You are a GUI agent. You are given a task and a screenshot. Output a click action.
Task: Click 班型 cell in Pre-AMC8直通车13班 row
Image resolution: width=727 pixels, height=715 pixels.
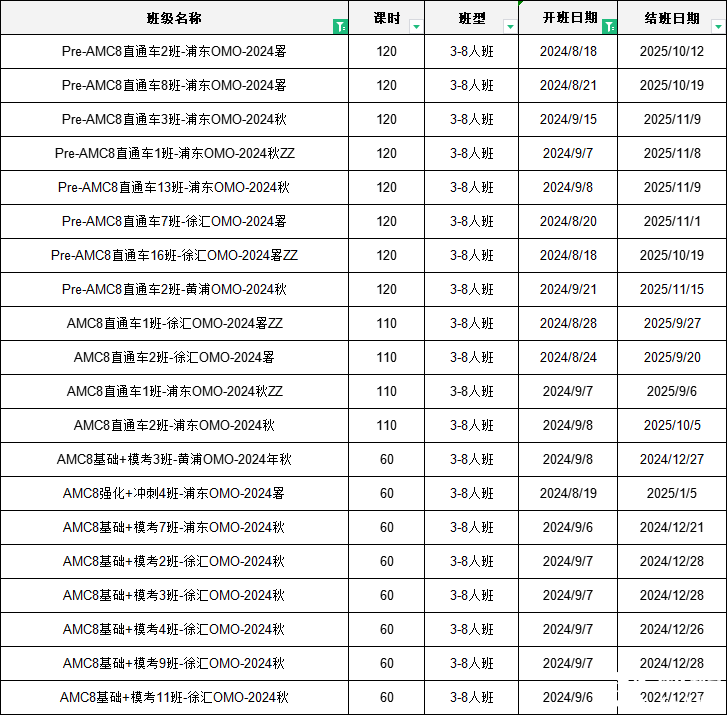click(x=472, y=187)
